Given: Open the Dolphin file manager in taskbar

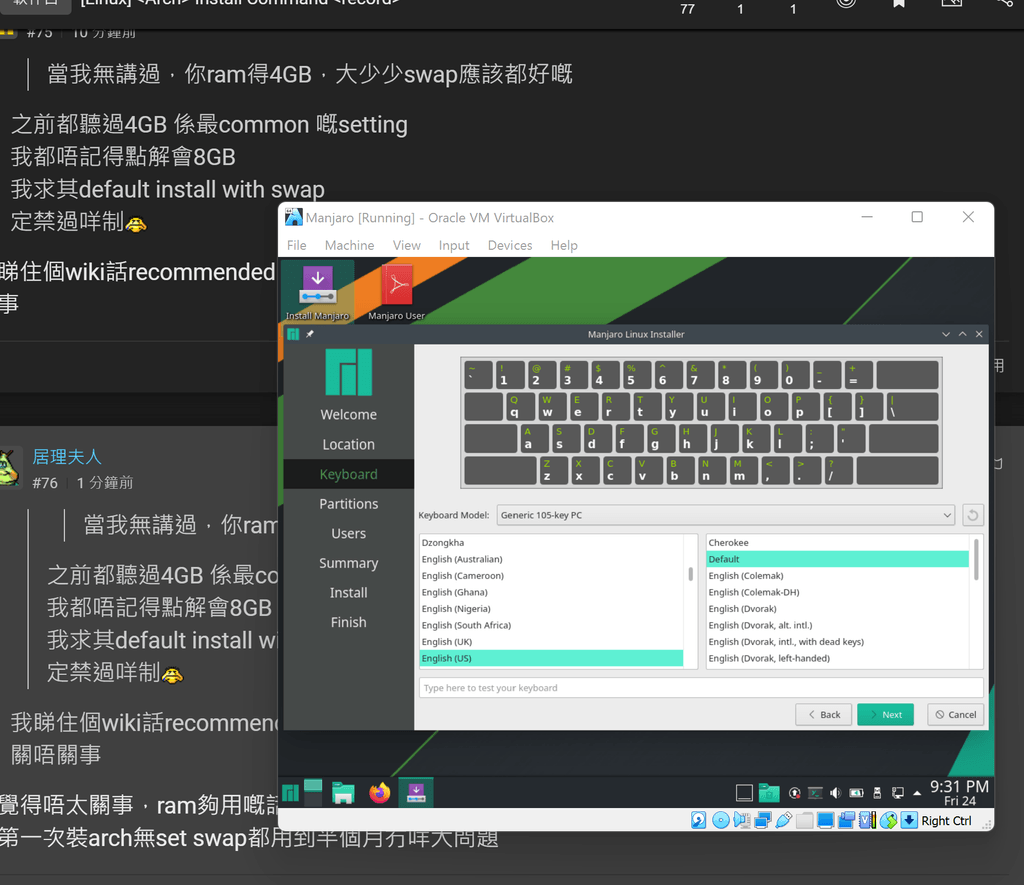Looking at the screenshot, I should point(343,791).
